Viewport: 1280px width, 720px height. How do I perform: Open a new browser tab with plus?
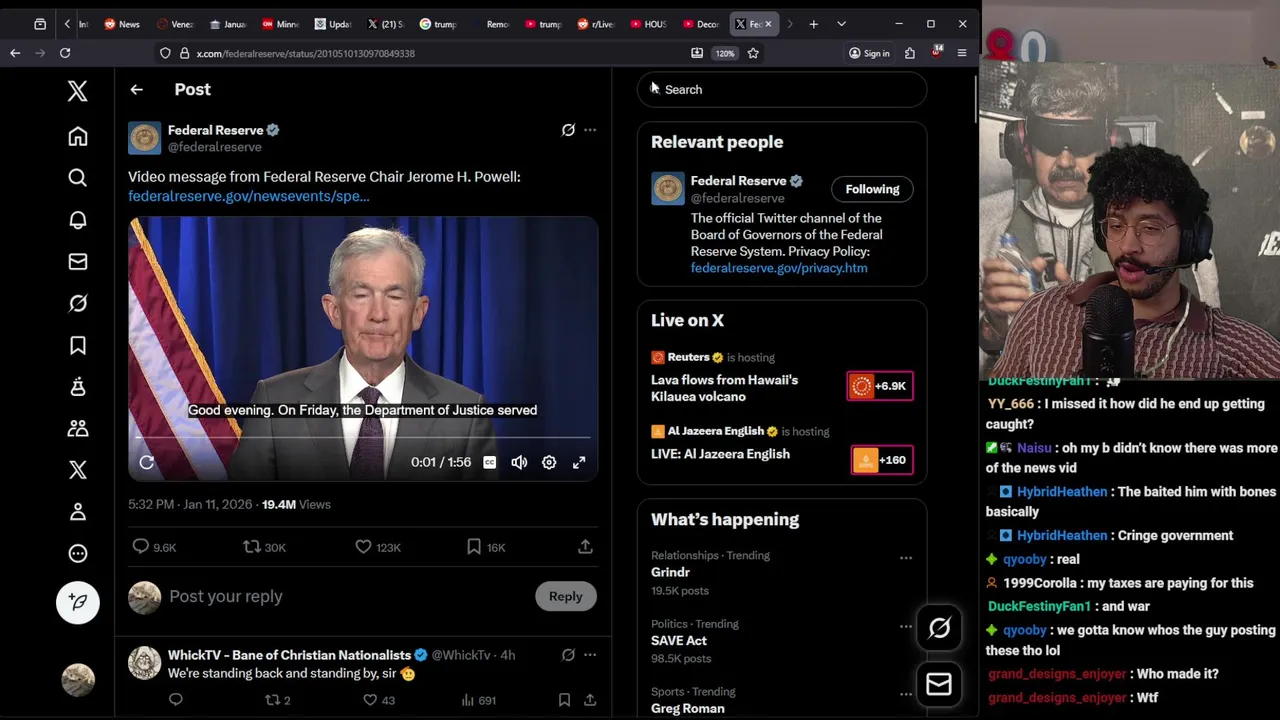tap(813, 24)
